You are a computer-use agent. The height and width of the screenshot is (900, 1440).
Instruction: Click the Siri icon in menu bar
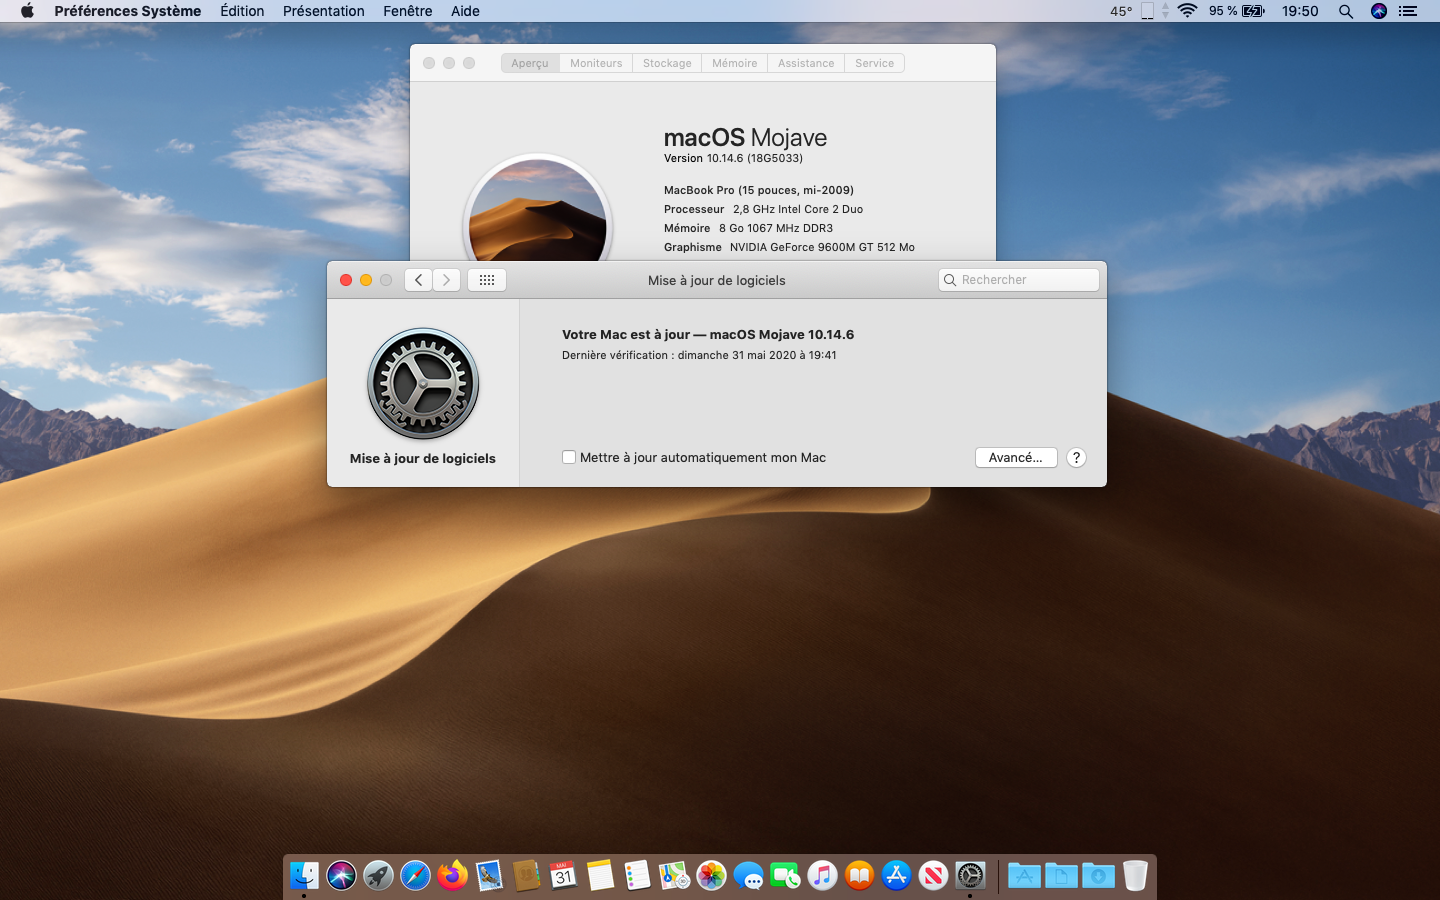click(x=1379, y=11)
